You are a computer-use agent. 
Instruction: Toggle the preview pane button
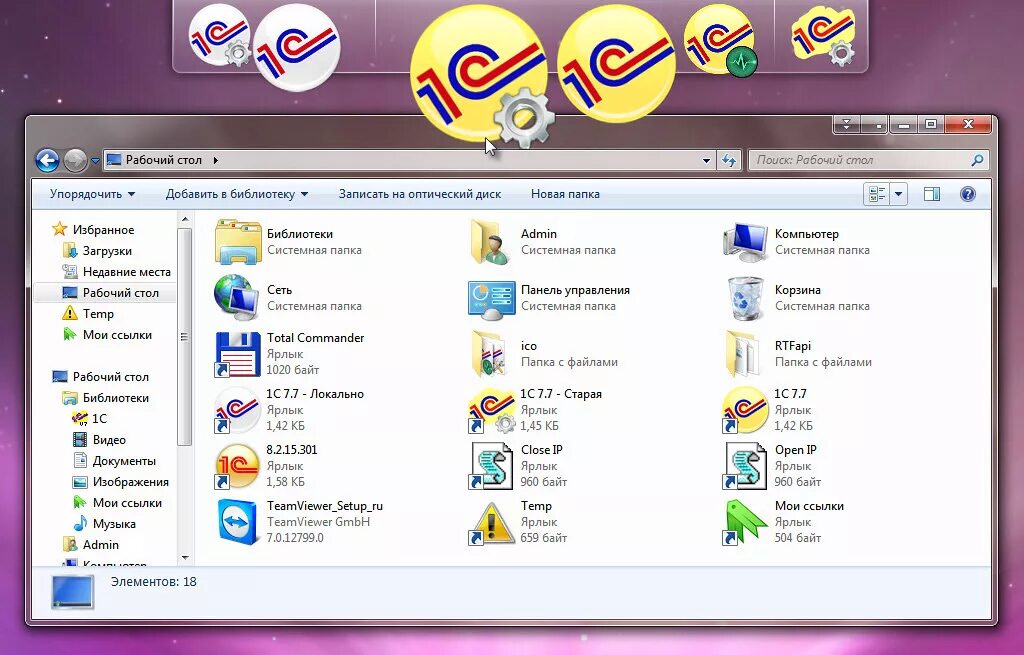pos(932,194)
